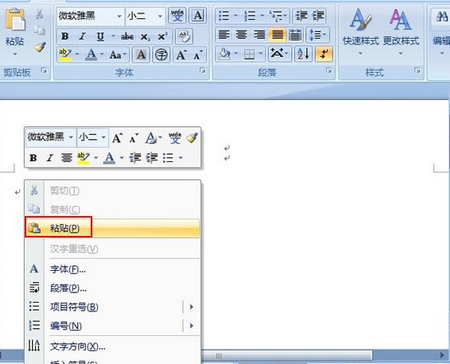Choose 文字方向(X)... in context menu
The height and width of the screenshot is (364, 450).
113,346
